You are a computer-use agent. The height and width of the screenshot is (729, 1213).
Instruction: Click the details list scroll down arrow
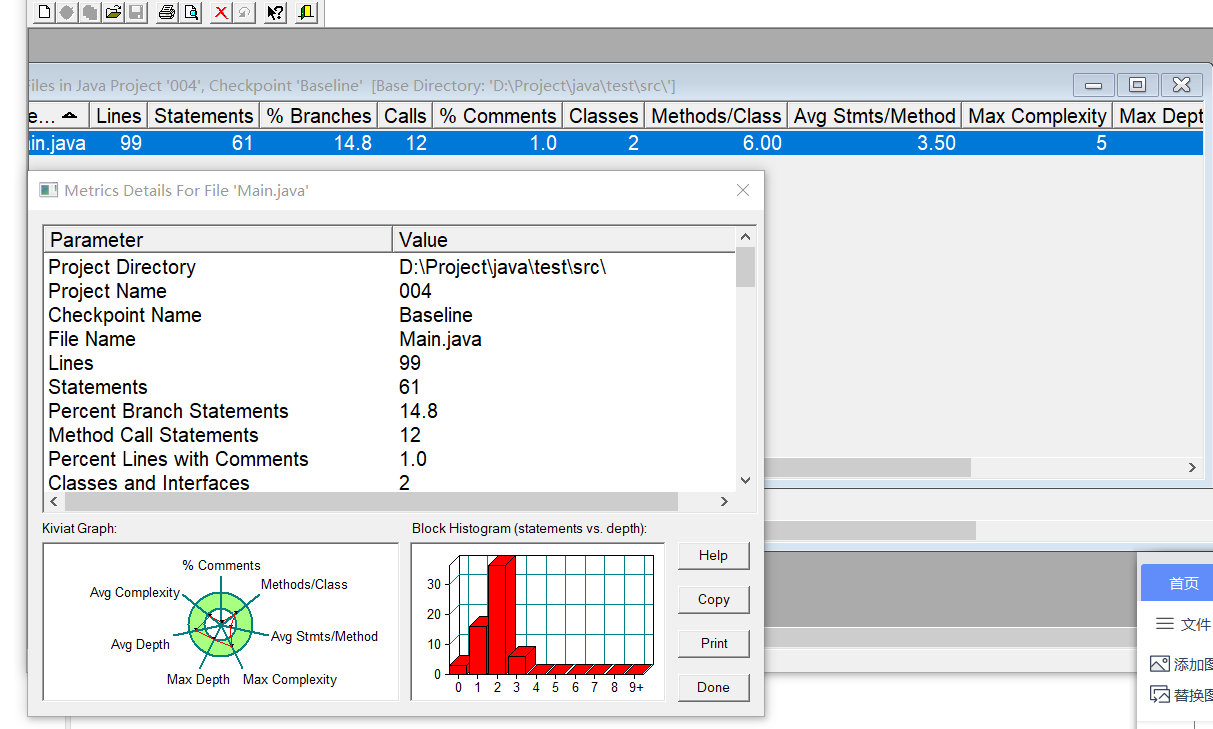745,481
